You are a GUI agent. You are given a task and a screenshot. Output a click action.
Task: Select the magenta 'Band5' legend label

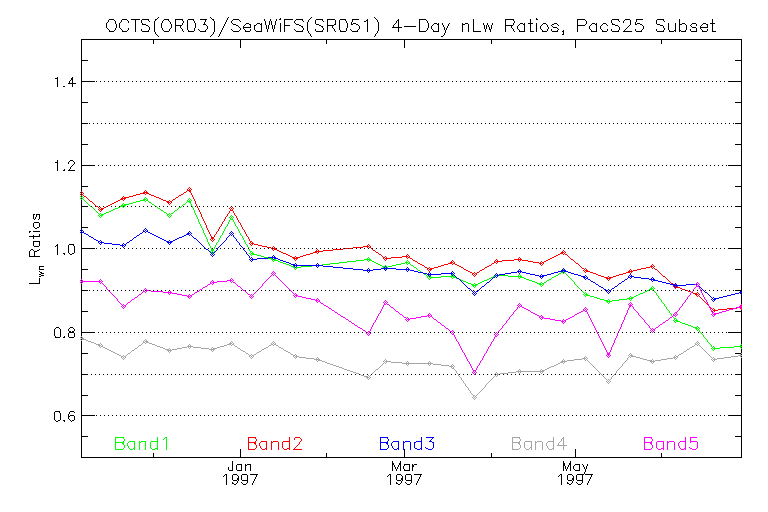[x=671, y=444]
